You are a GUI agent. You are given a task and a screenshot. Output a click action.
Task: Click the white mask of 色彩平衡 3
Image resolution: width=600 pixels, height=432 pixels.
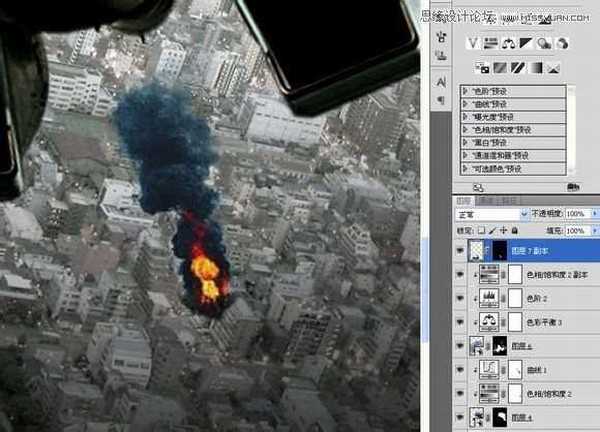[x=515, y=322]
